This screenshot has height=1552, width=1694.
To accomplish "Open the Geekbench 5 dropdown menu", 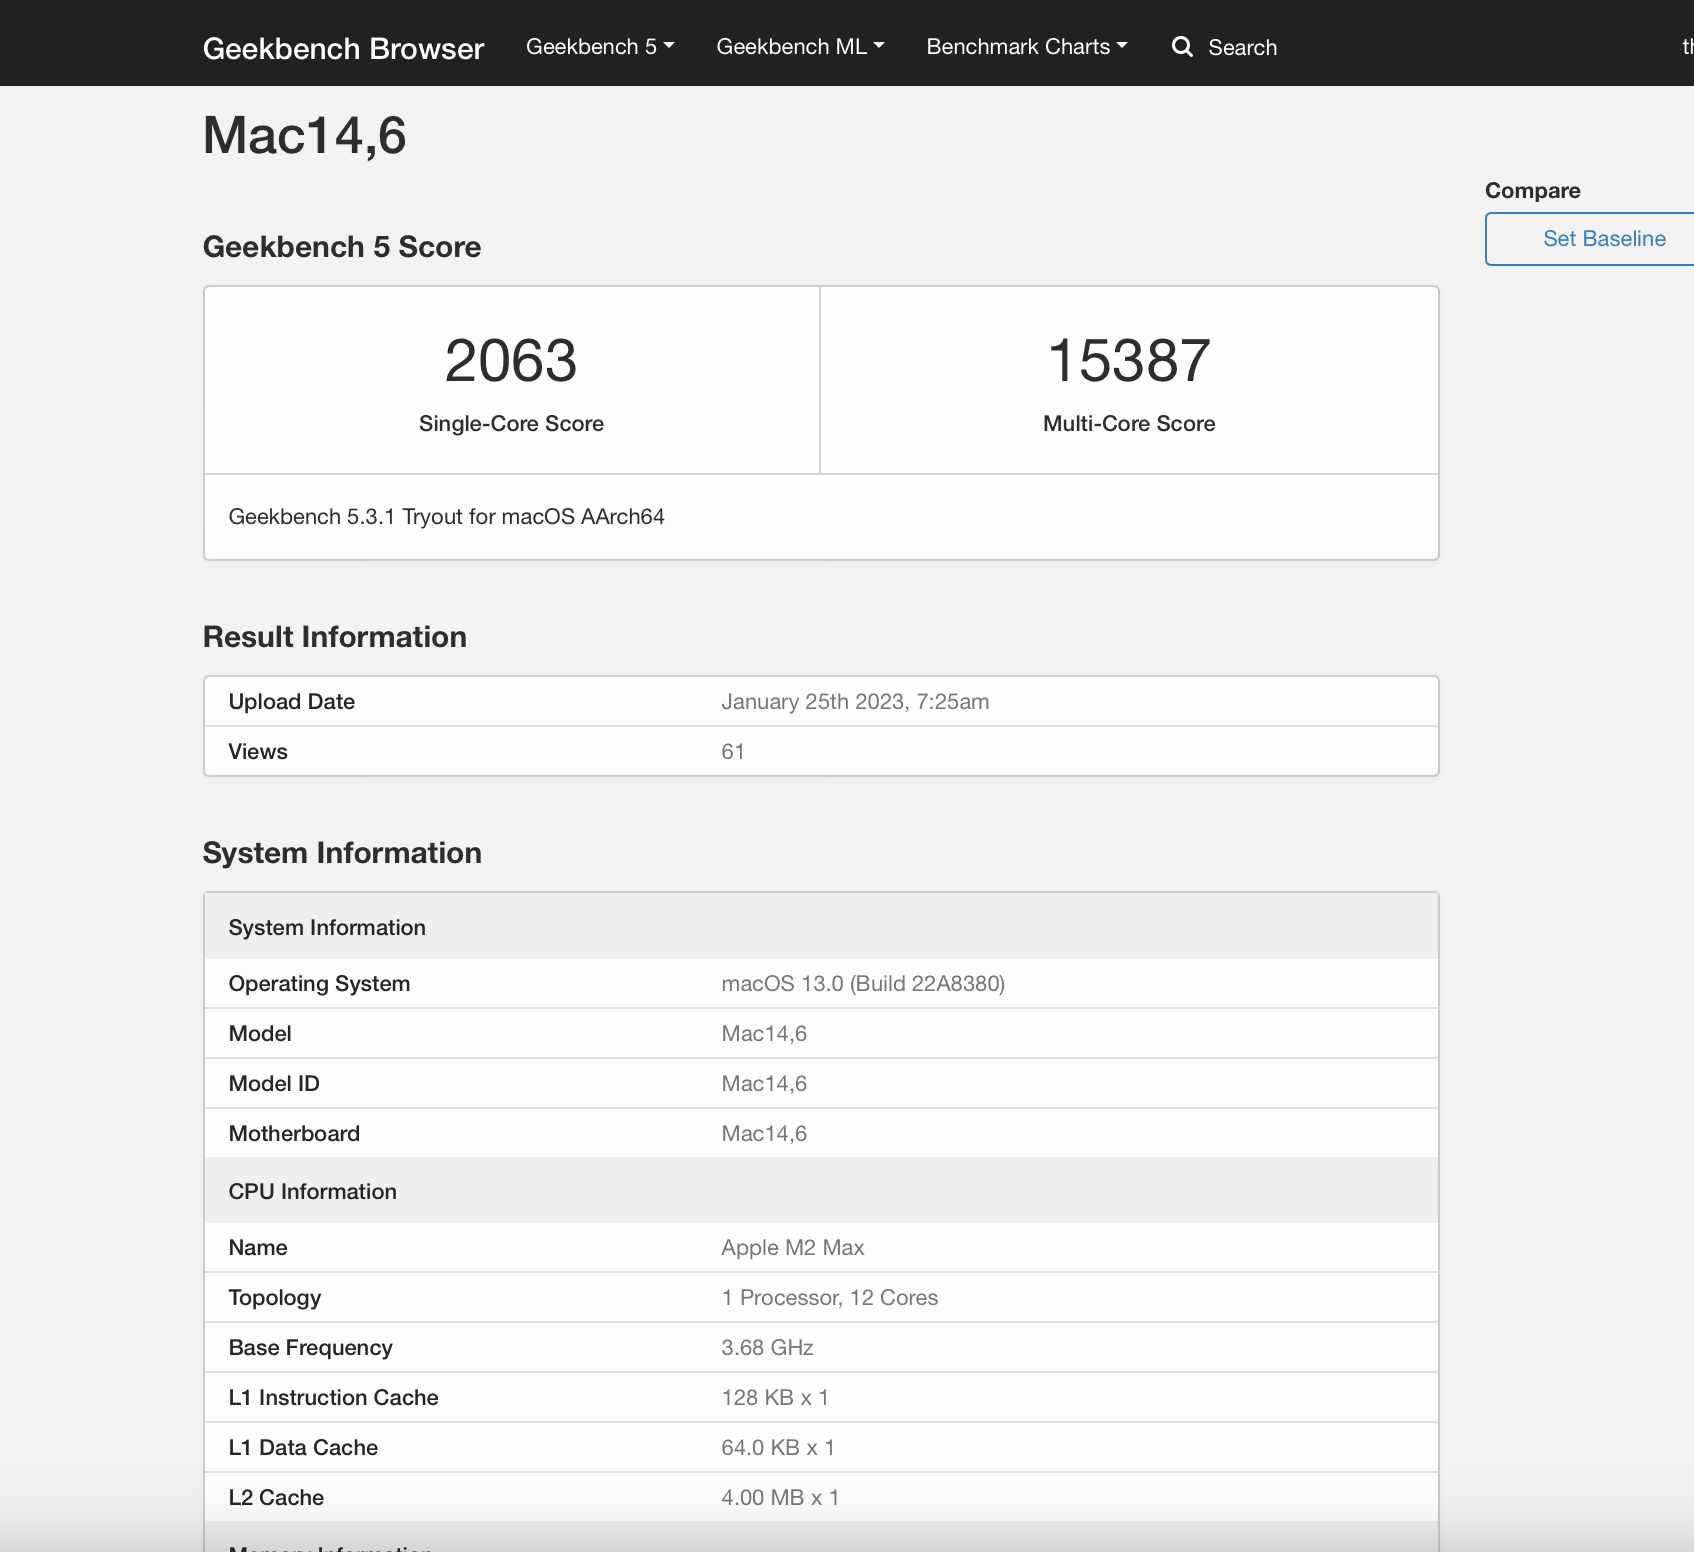I will (x=600, y=47).
